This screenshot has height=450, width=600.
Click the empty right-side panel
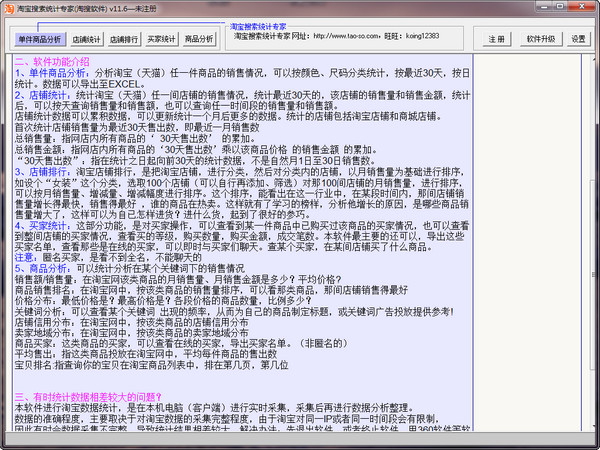click(528, 243)
